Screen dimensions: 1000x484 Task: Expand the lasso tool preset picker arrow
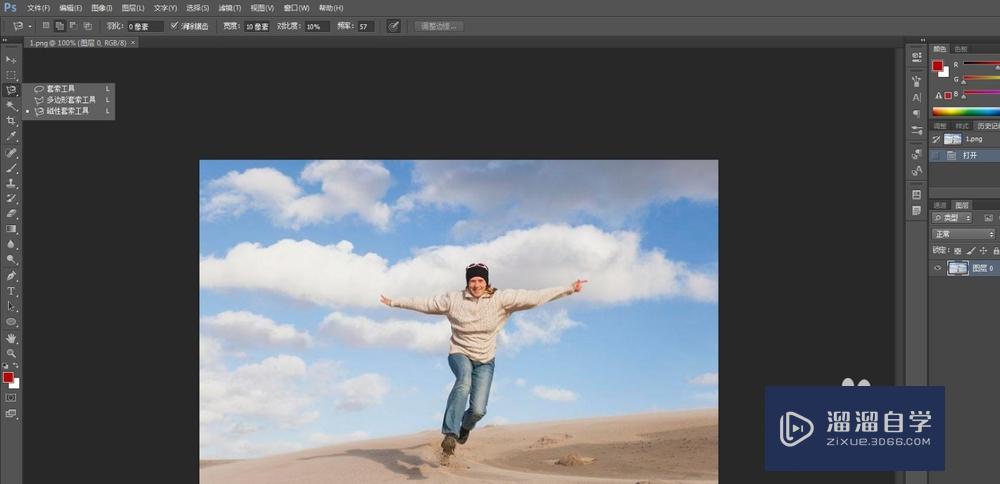pos(30,26)
